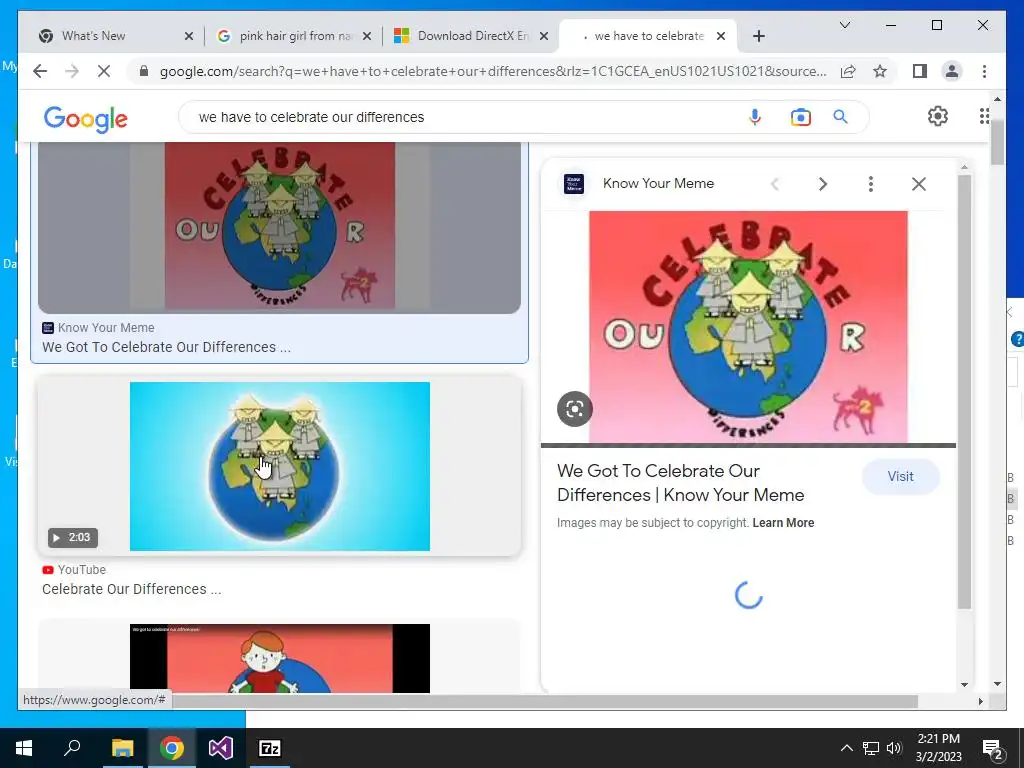Search by voice microphone icon

(x=754, y=117)
